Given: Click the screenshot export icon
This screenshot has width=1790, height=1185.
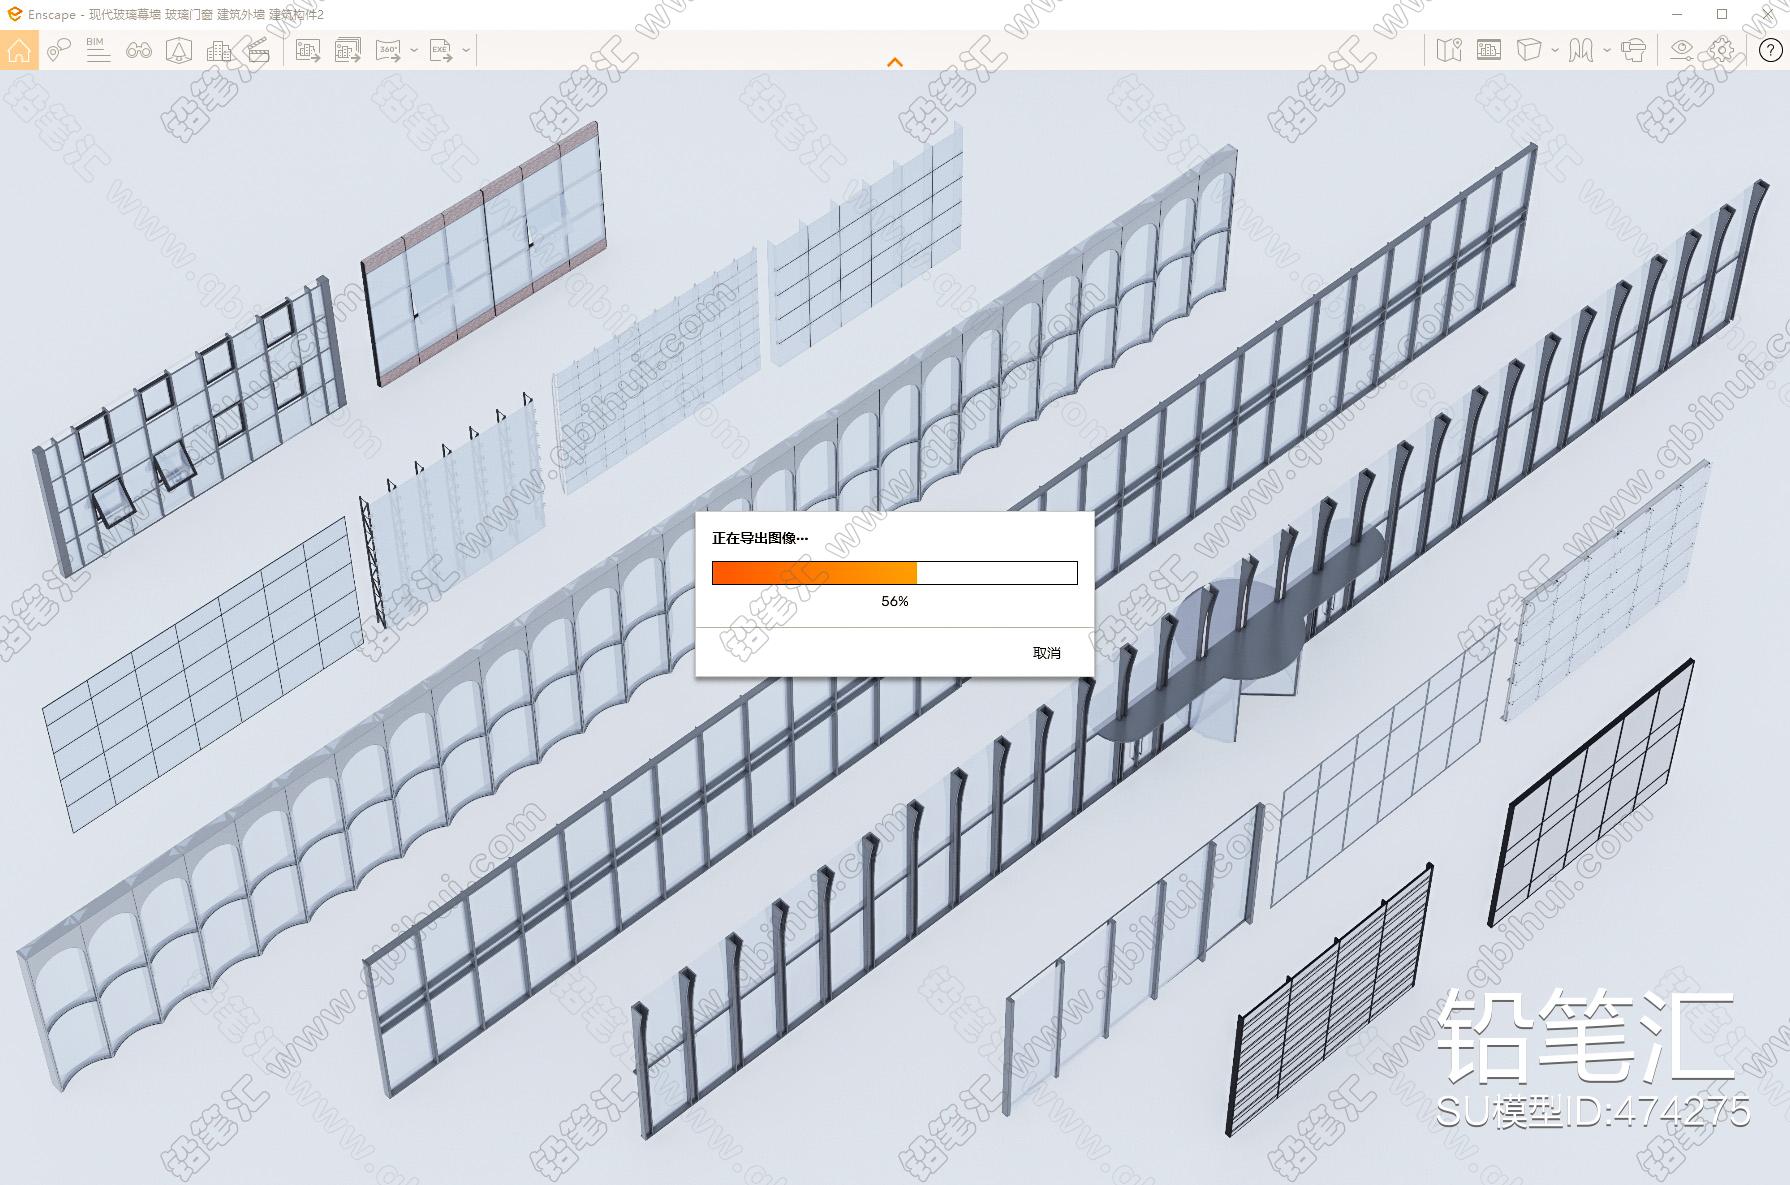Looking at the screenshot, I should pyautogui.click(x=308, y=50).
